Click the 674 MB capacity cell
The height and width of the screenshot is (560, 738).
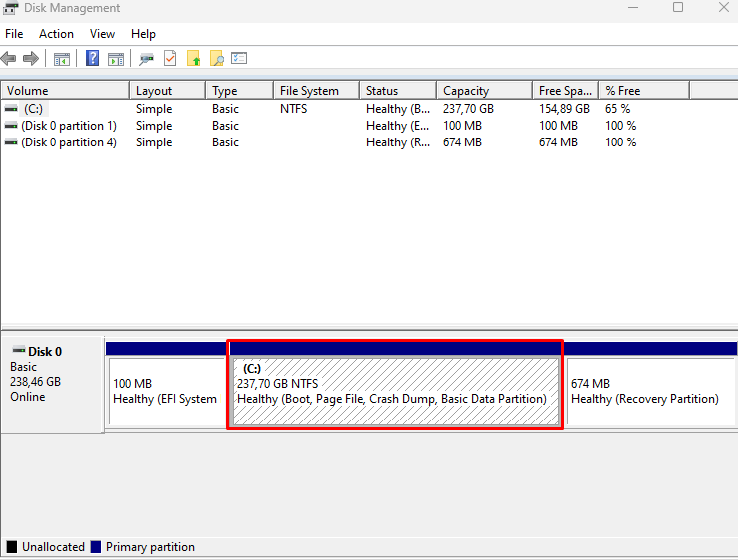click(x=462, y=142)
